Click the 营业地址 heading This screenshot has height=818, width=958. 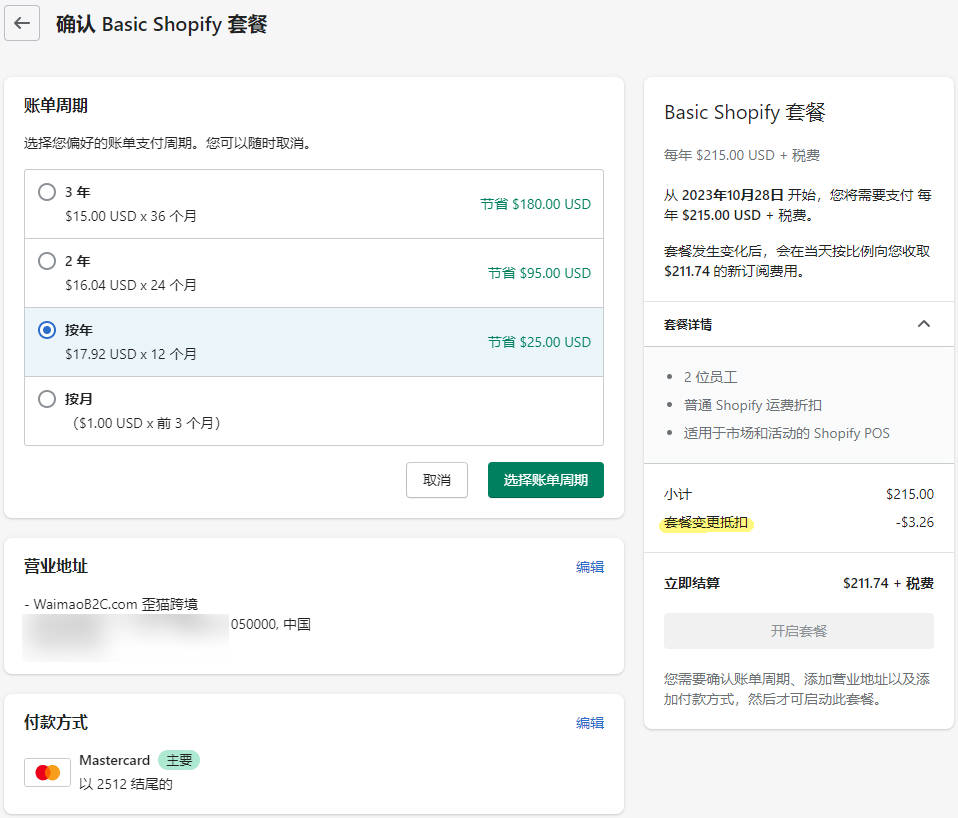tap(56, 566)
